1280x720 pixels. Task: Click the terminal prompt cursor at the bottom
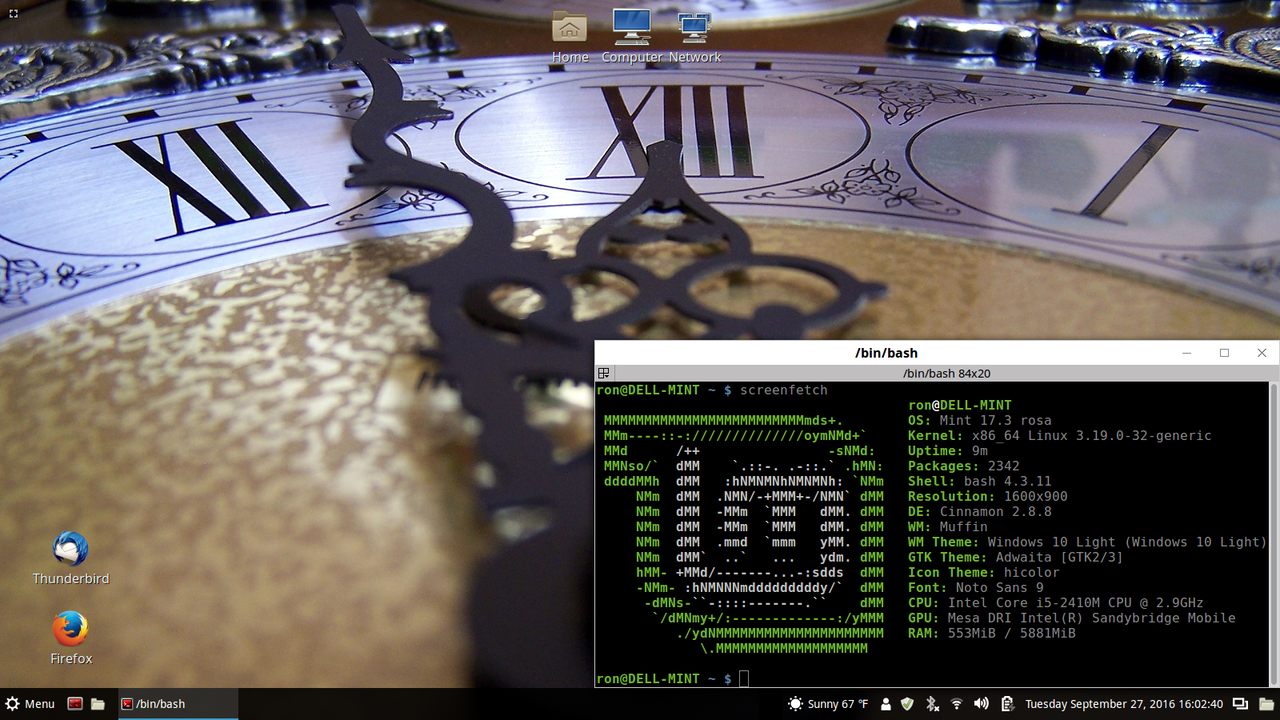(744, 679)
